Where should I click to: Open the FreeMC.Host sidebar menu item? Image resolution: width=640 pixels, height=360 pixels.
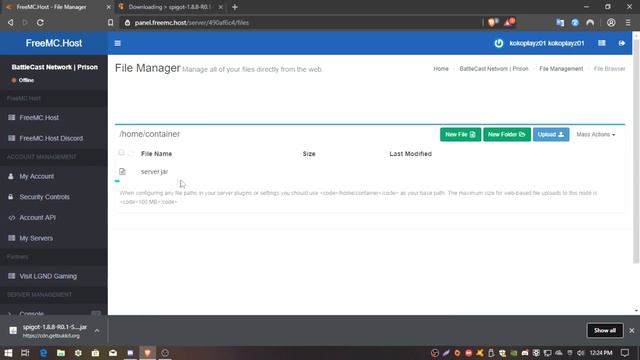[54, 118]
